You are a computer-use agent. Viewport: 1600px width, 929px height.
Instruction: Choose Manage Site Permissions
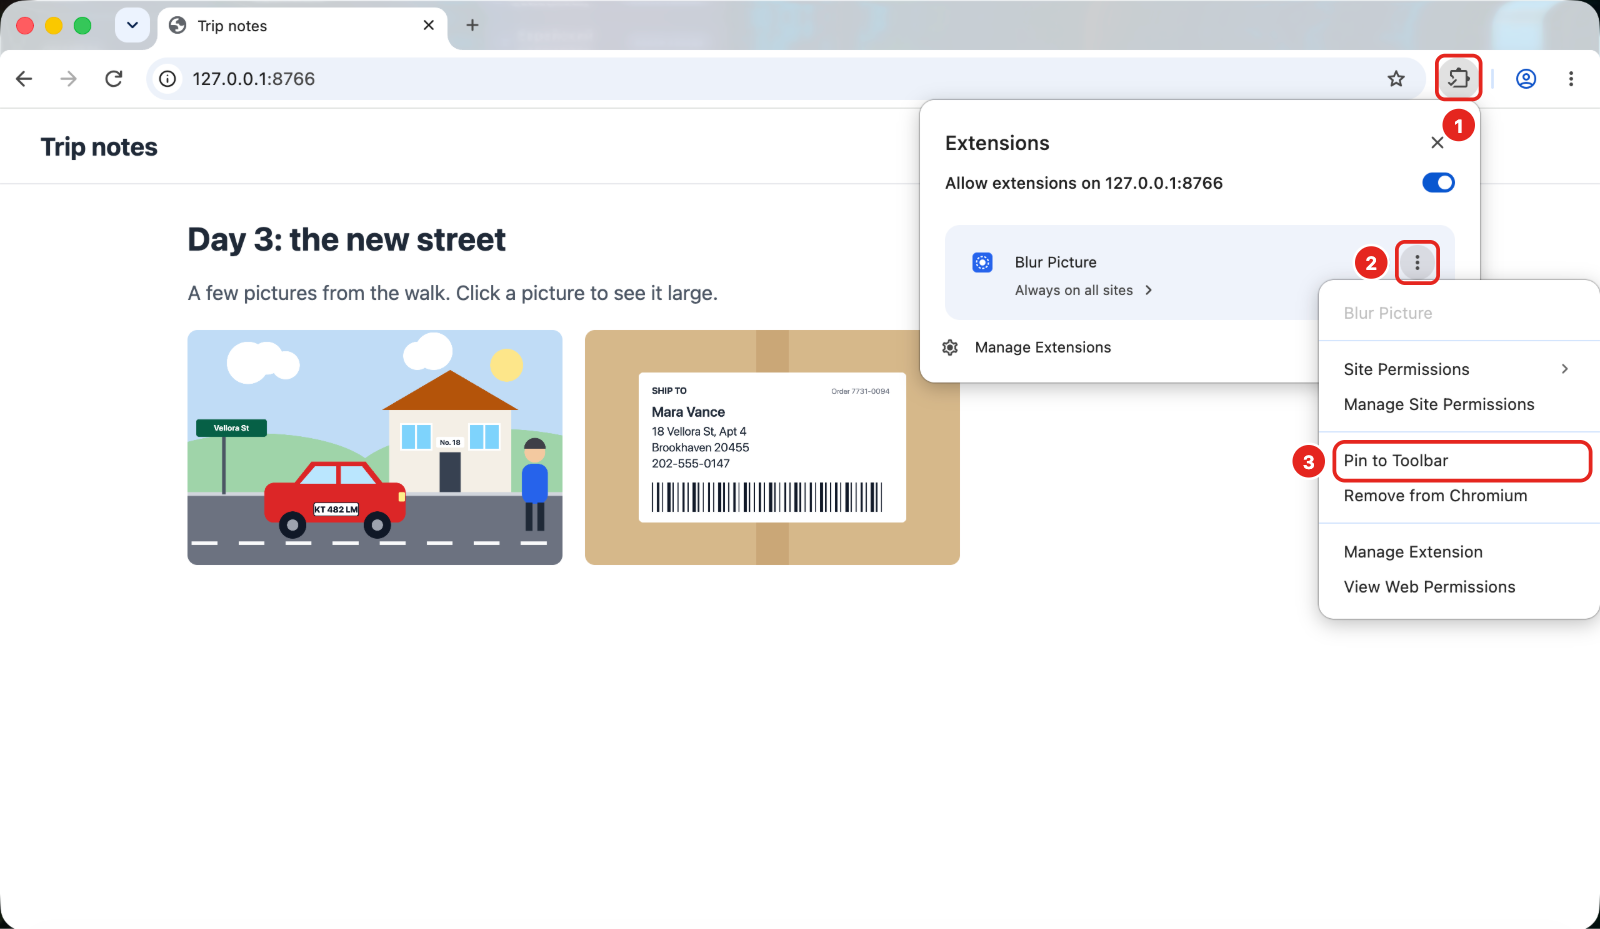pyautogui.click(x=1457, y=404)
